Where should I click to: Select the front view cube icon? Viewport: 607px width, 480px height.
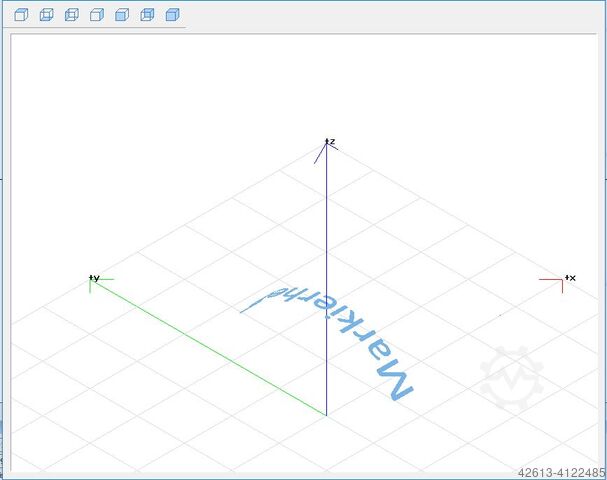pyautogui.click(x=122, y=15)
